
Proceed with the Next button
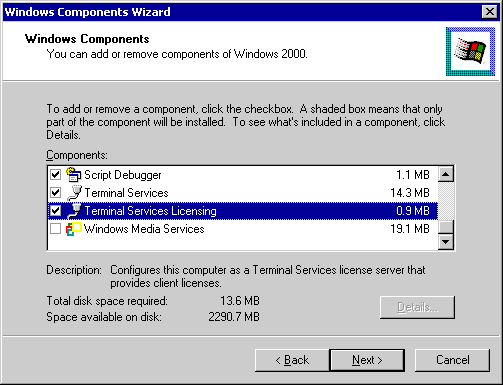click(367, 360)
